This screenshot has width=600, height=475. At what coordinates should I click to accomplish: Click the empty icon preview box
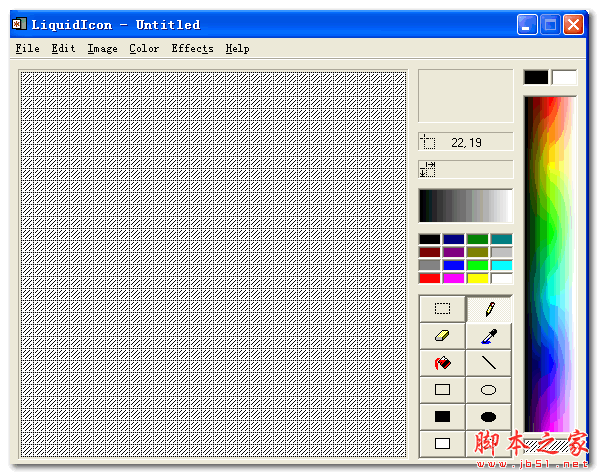pos(466,96)
